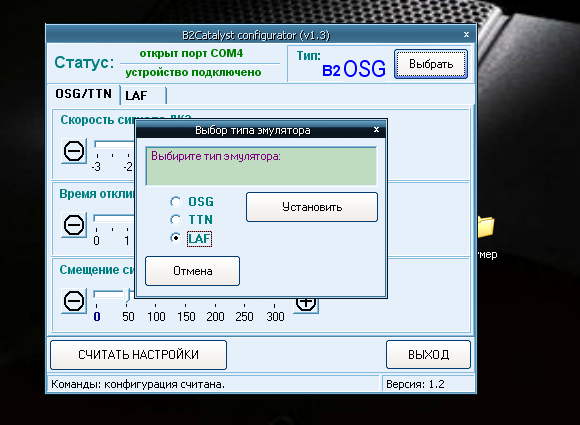Click the ВЫХОД button
This screenshot has width=580, height=425.
428,355
